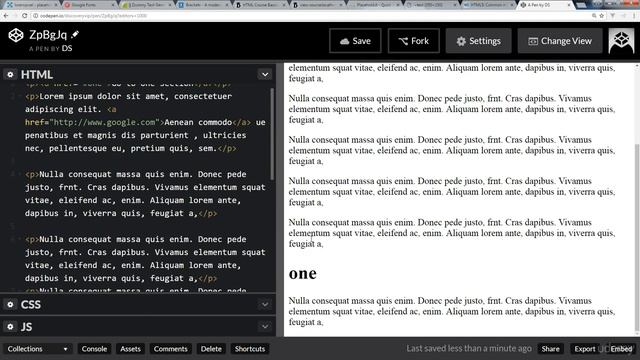Image resolution: width=640 pixels, height=360 pixels.
Task: Switch to the Google Forms tab
Action: tap(89, 5)
